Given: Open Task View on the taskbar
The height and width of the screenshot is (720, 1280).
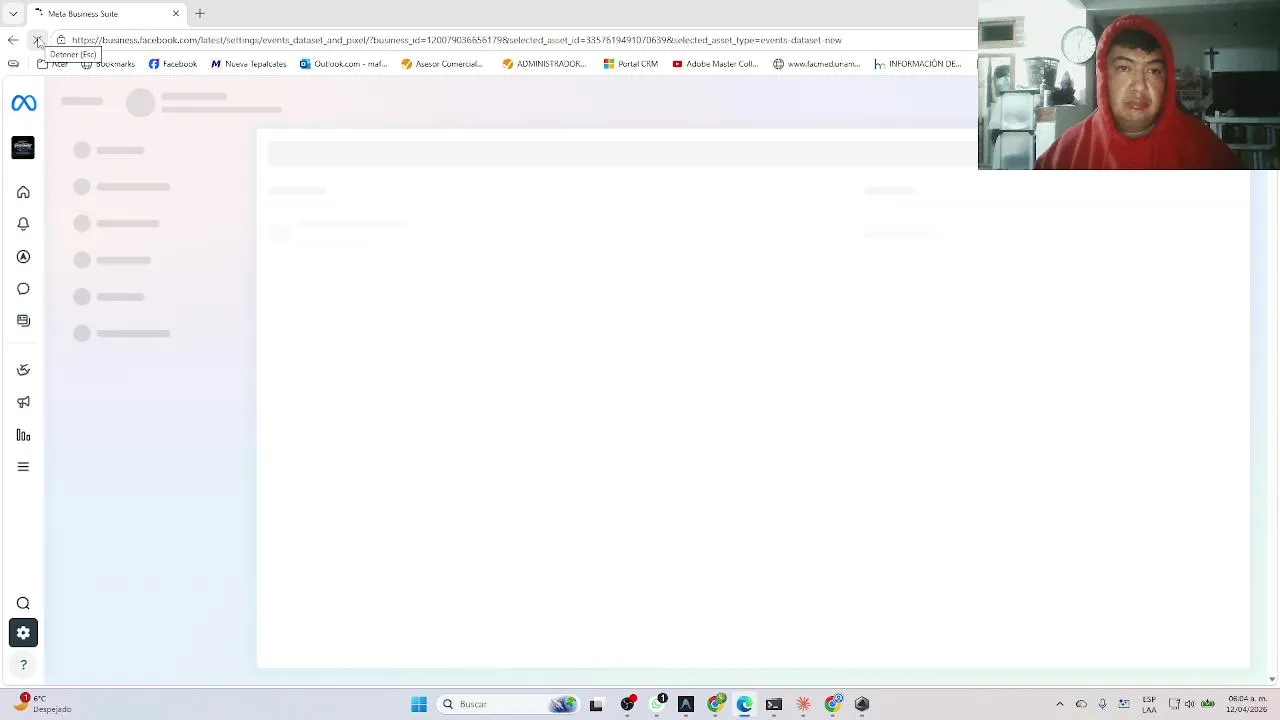Looking at the screenshot, I should tap(596, 704).
